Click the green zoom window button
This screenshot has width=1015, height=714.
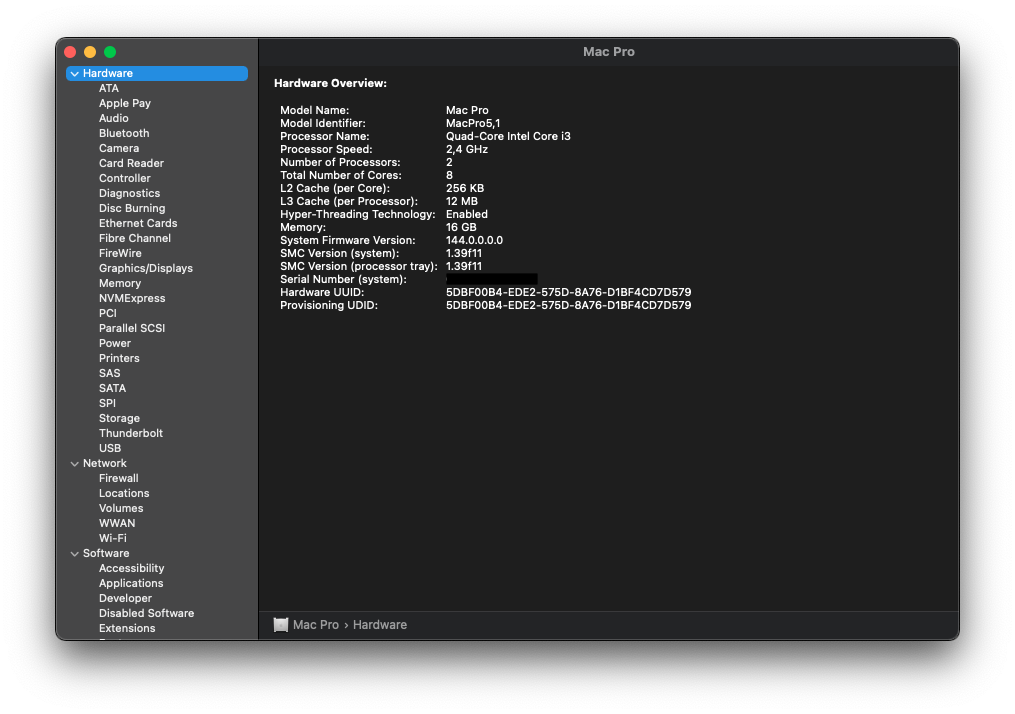[x=110, y=52]
